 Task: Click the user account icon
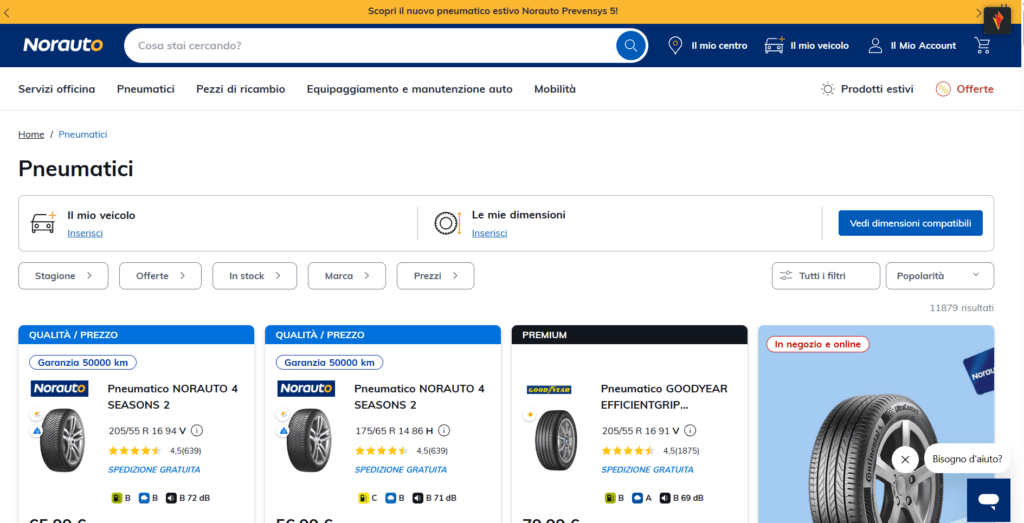click(x=875, y=46)
